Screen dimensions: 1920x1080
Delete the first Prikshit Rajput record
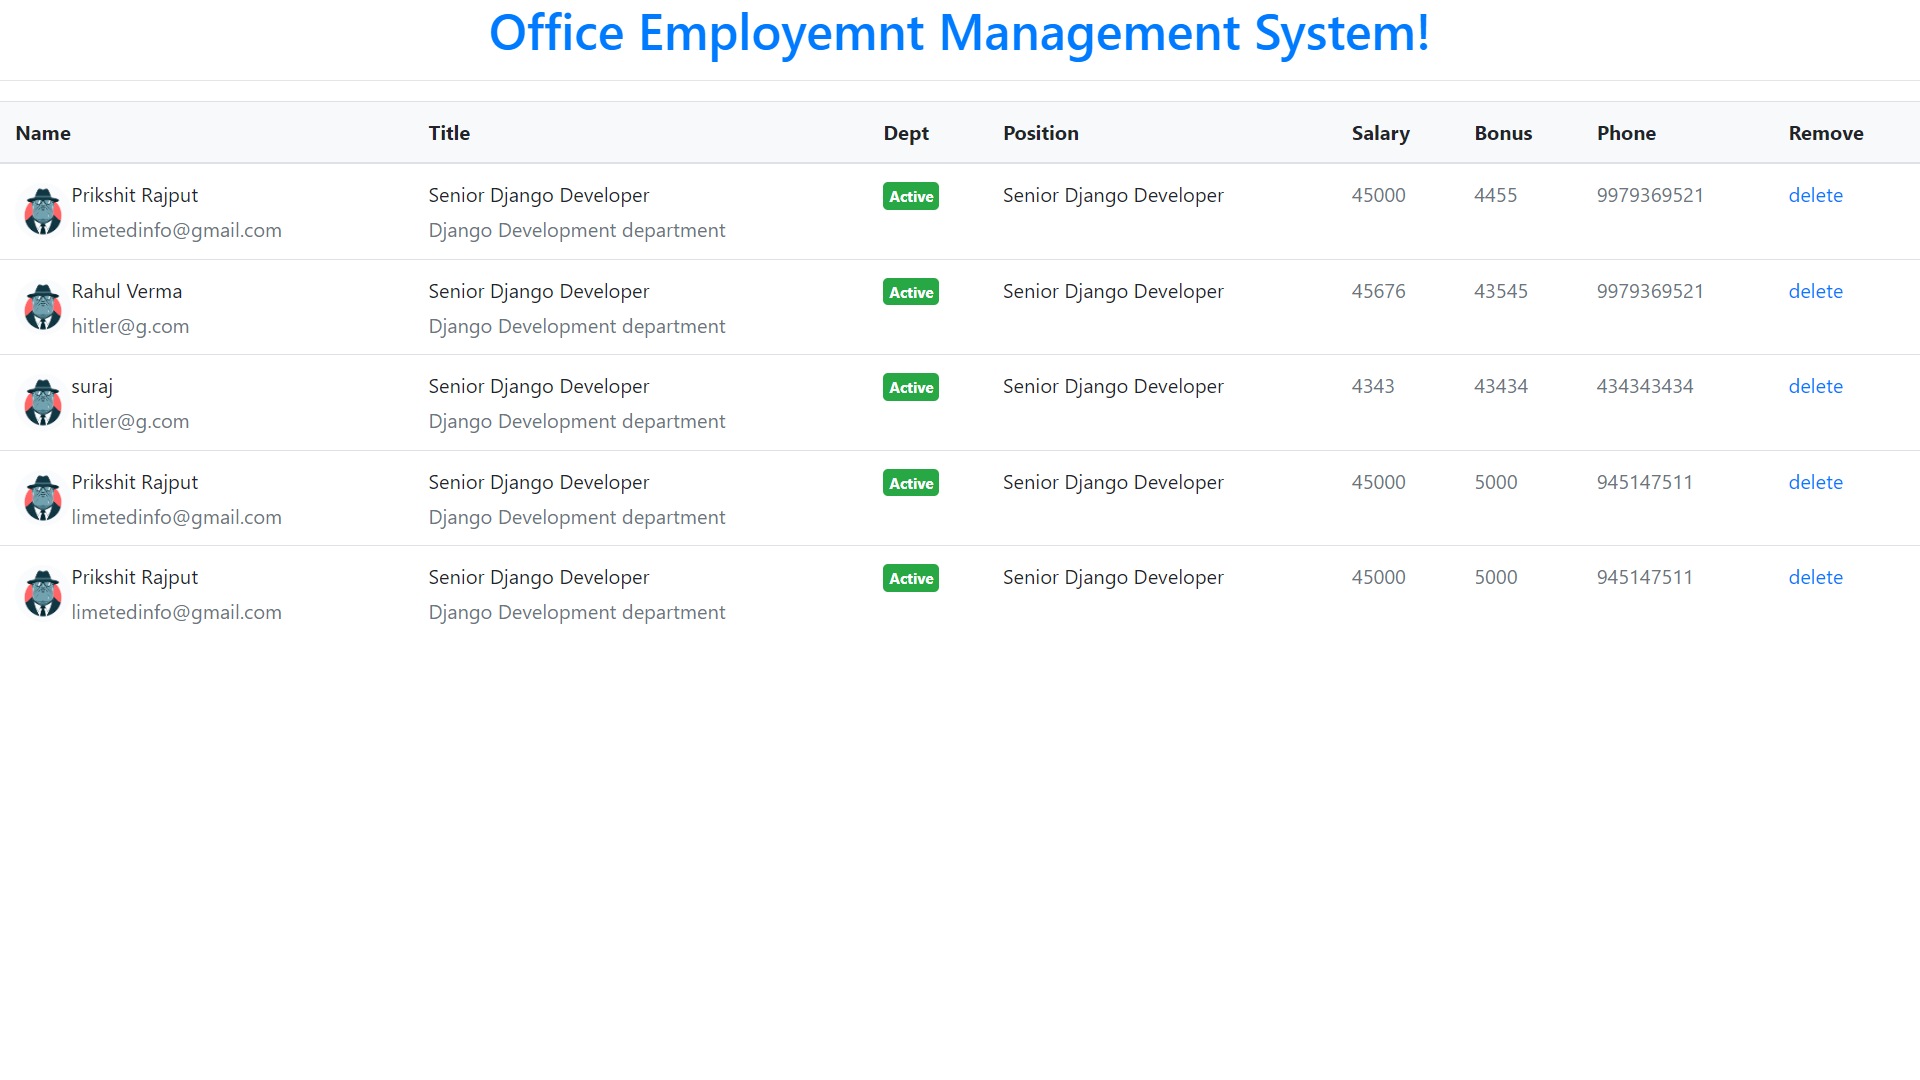click(x=1815, y=195)
